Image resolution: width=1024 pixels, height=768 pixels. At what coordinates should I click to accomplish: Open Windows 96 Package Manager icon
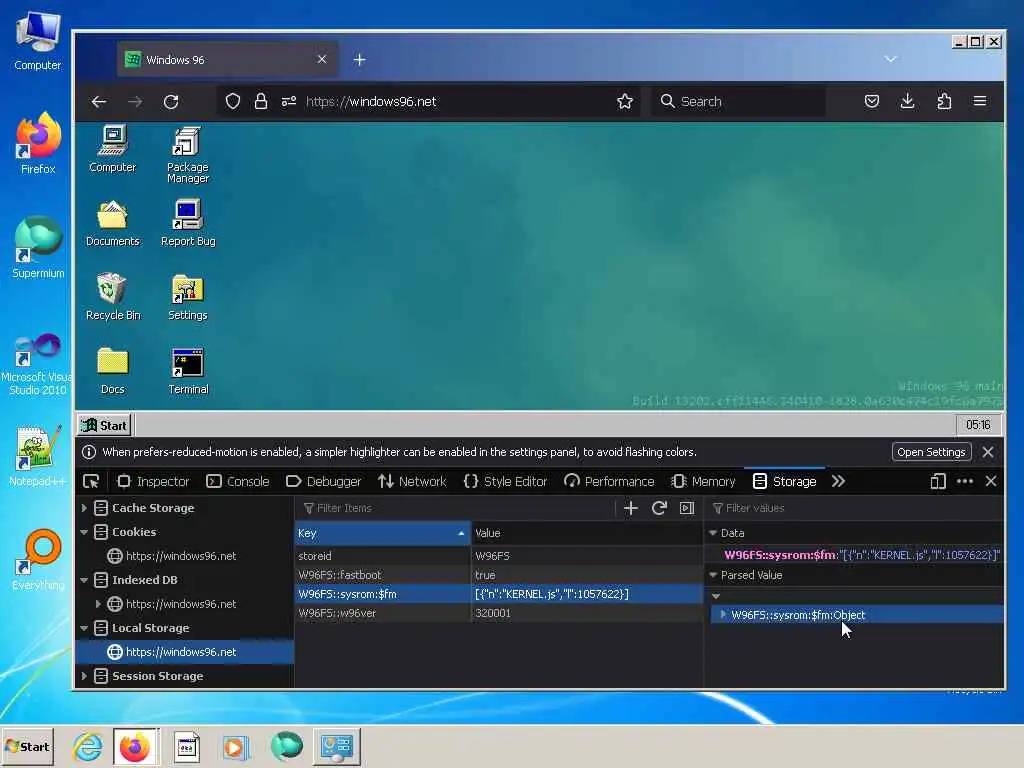[187, 155]
